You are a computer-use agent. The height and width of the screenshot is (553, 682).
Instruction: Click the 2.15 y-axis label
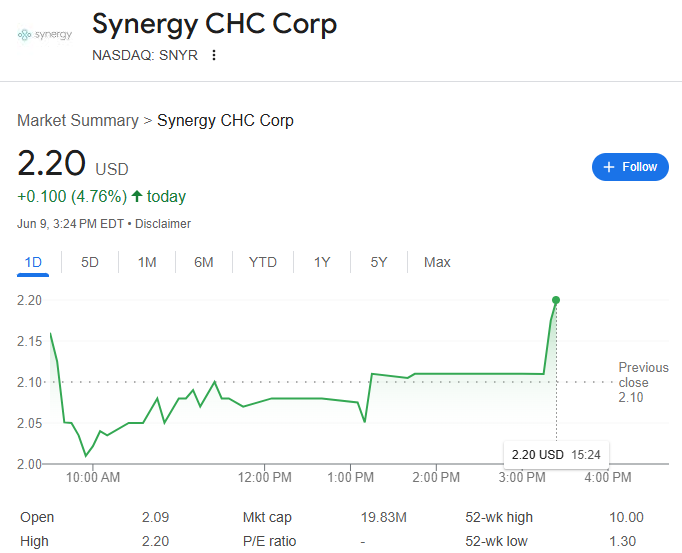tap(29, 341)
